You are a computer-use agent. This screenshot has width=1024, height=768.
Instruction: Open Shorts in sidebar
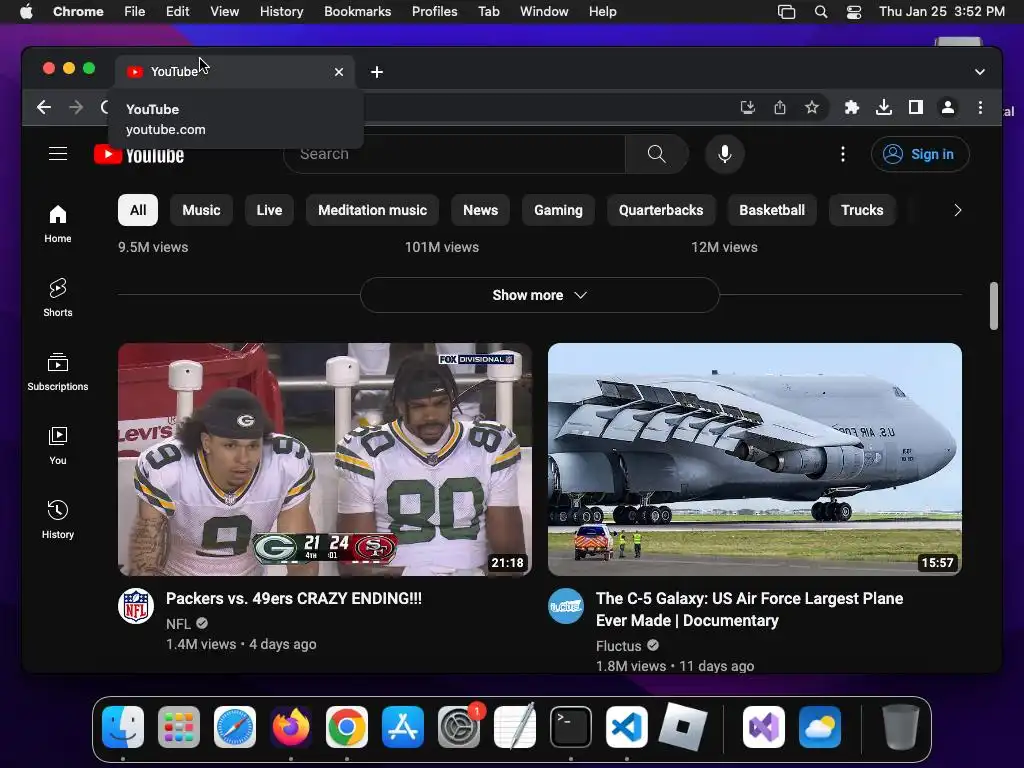tap(57, 297)
